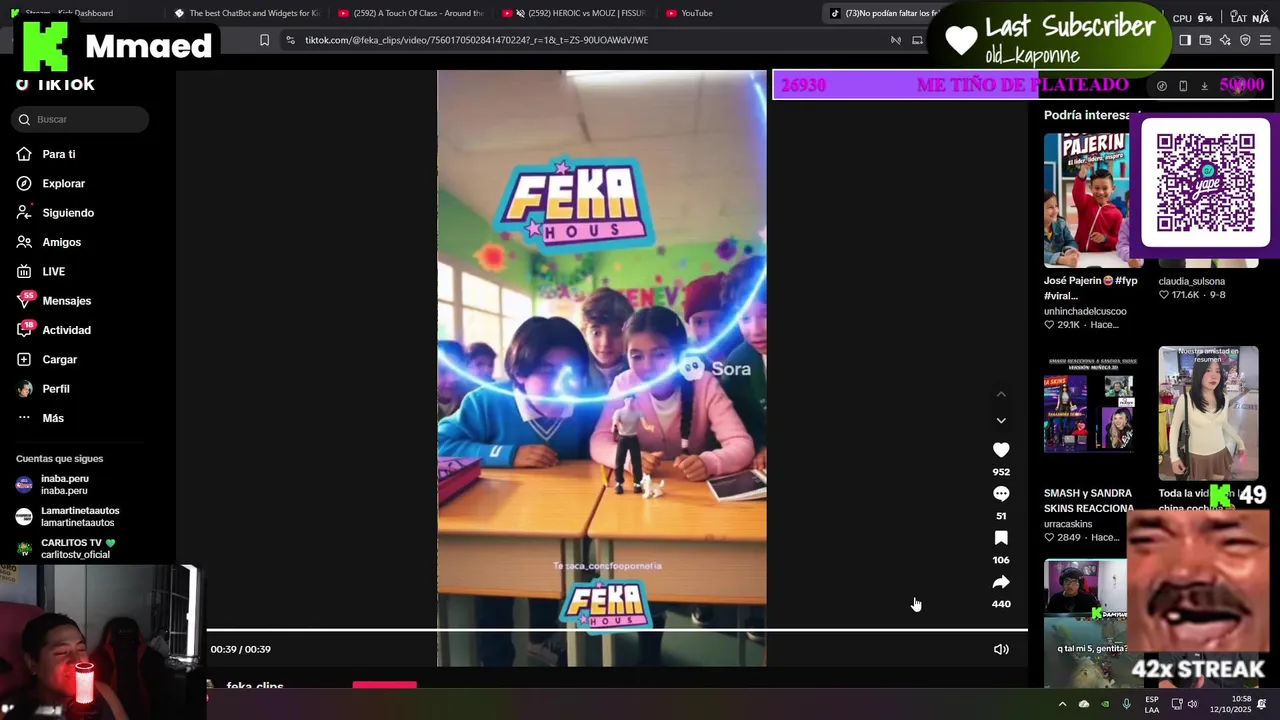Go to the previous video with up chevron

coord(1001,395)
